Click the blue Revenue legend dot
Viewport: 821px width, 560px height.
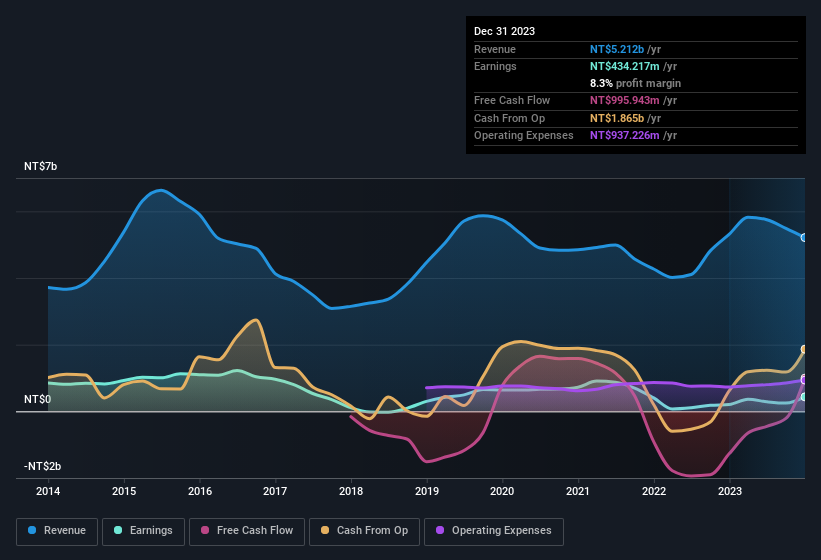point(32,530)
